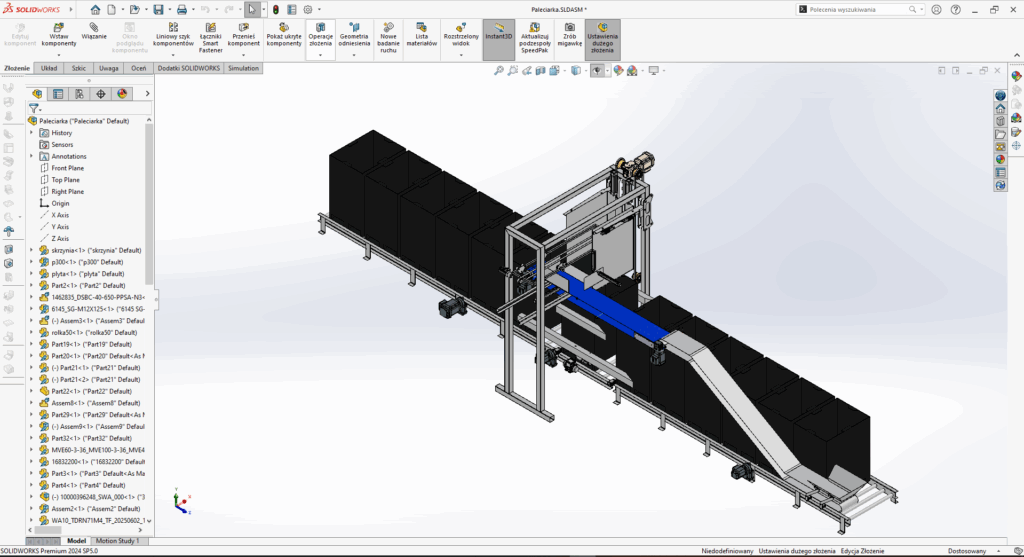Toggle hide/show items eye in view toolbar
Image resolution: width=1024 pixels, height=557 pixels.
point(597,71)
